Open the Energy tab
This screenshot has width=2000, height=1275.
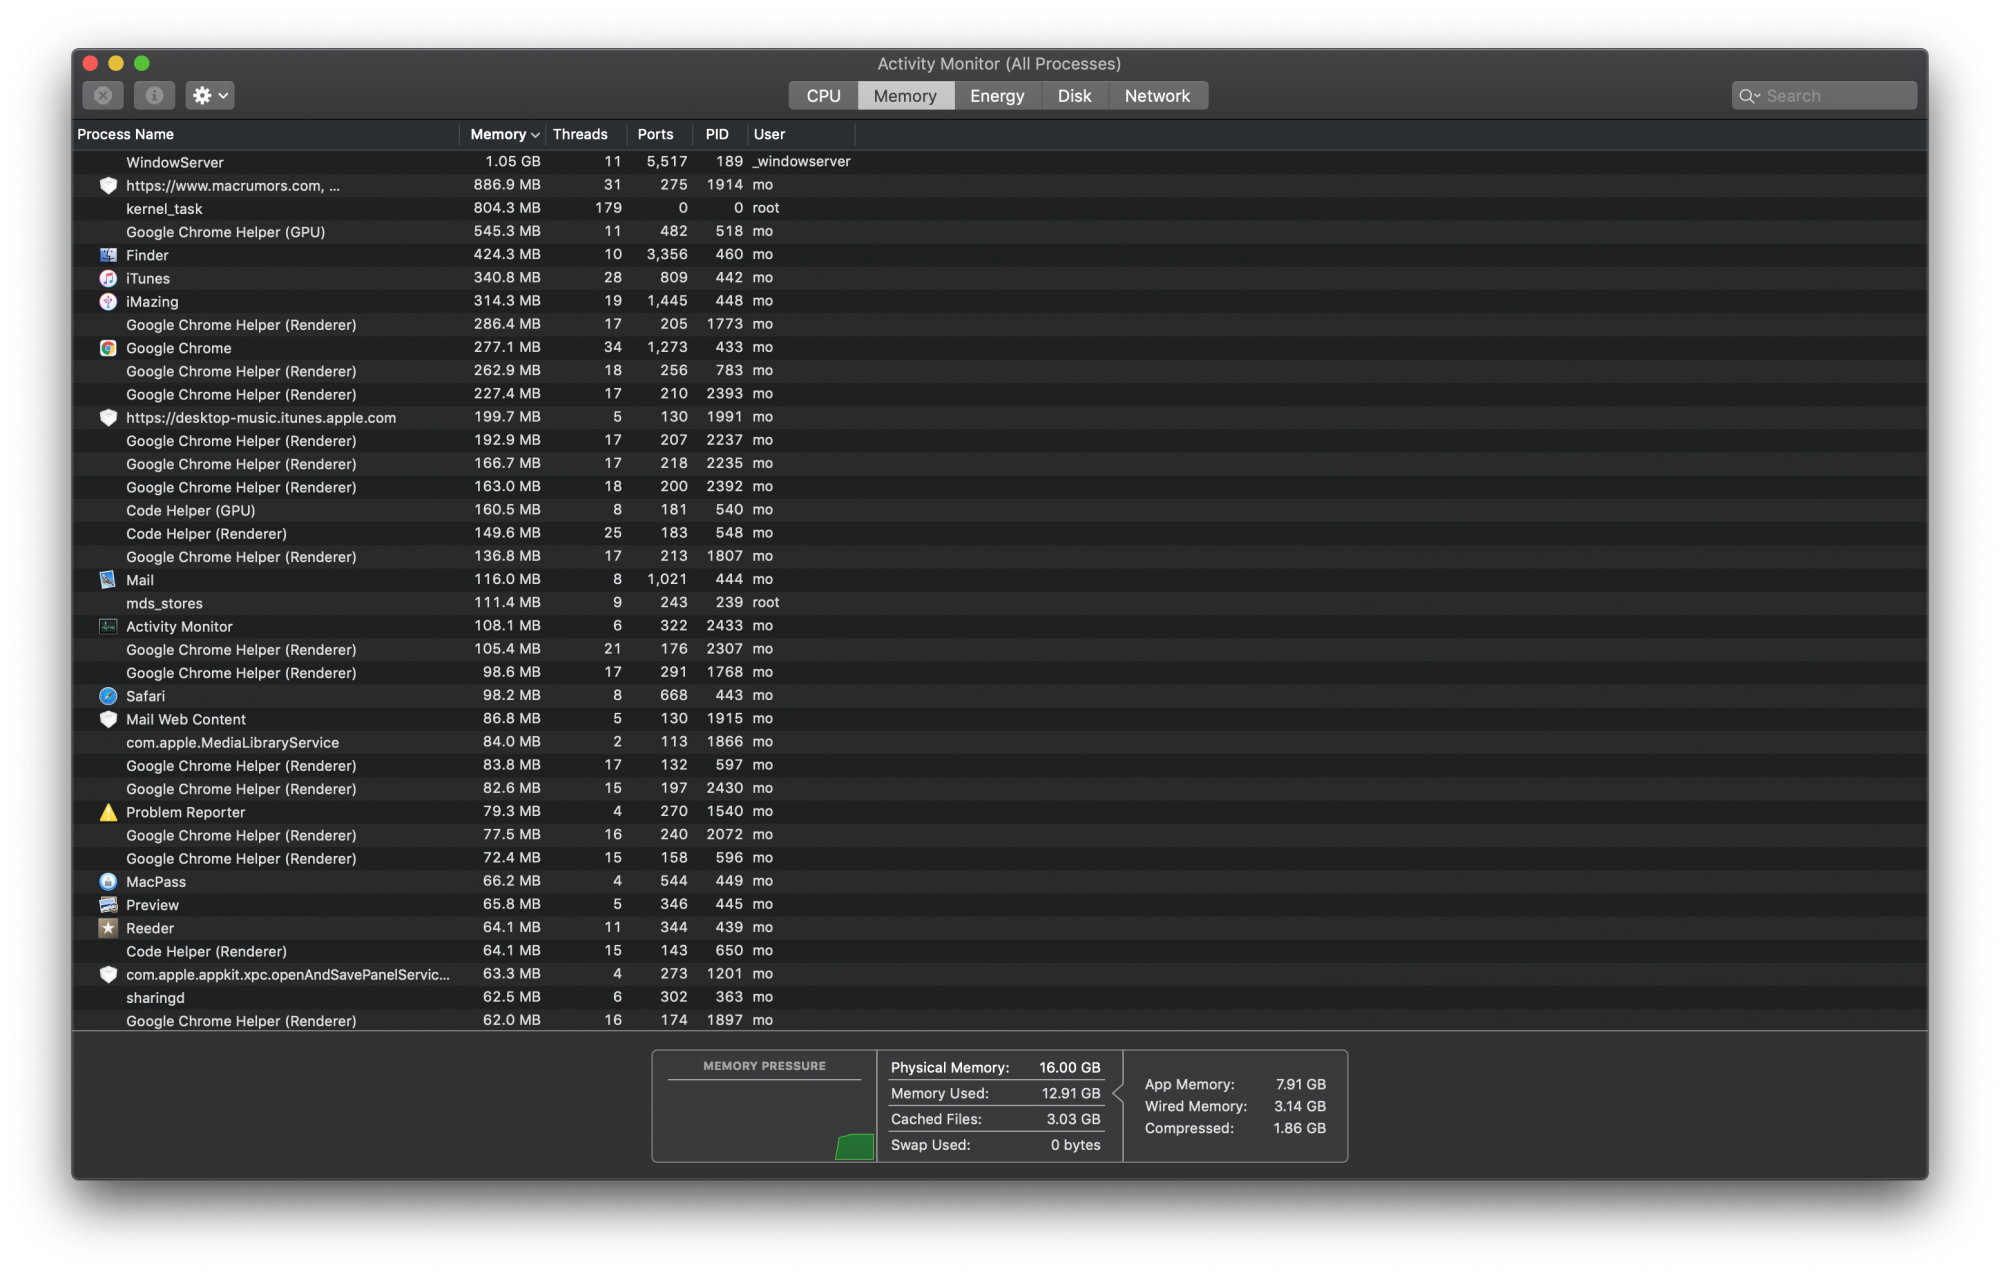point(997,96)
